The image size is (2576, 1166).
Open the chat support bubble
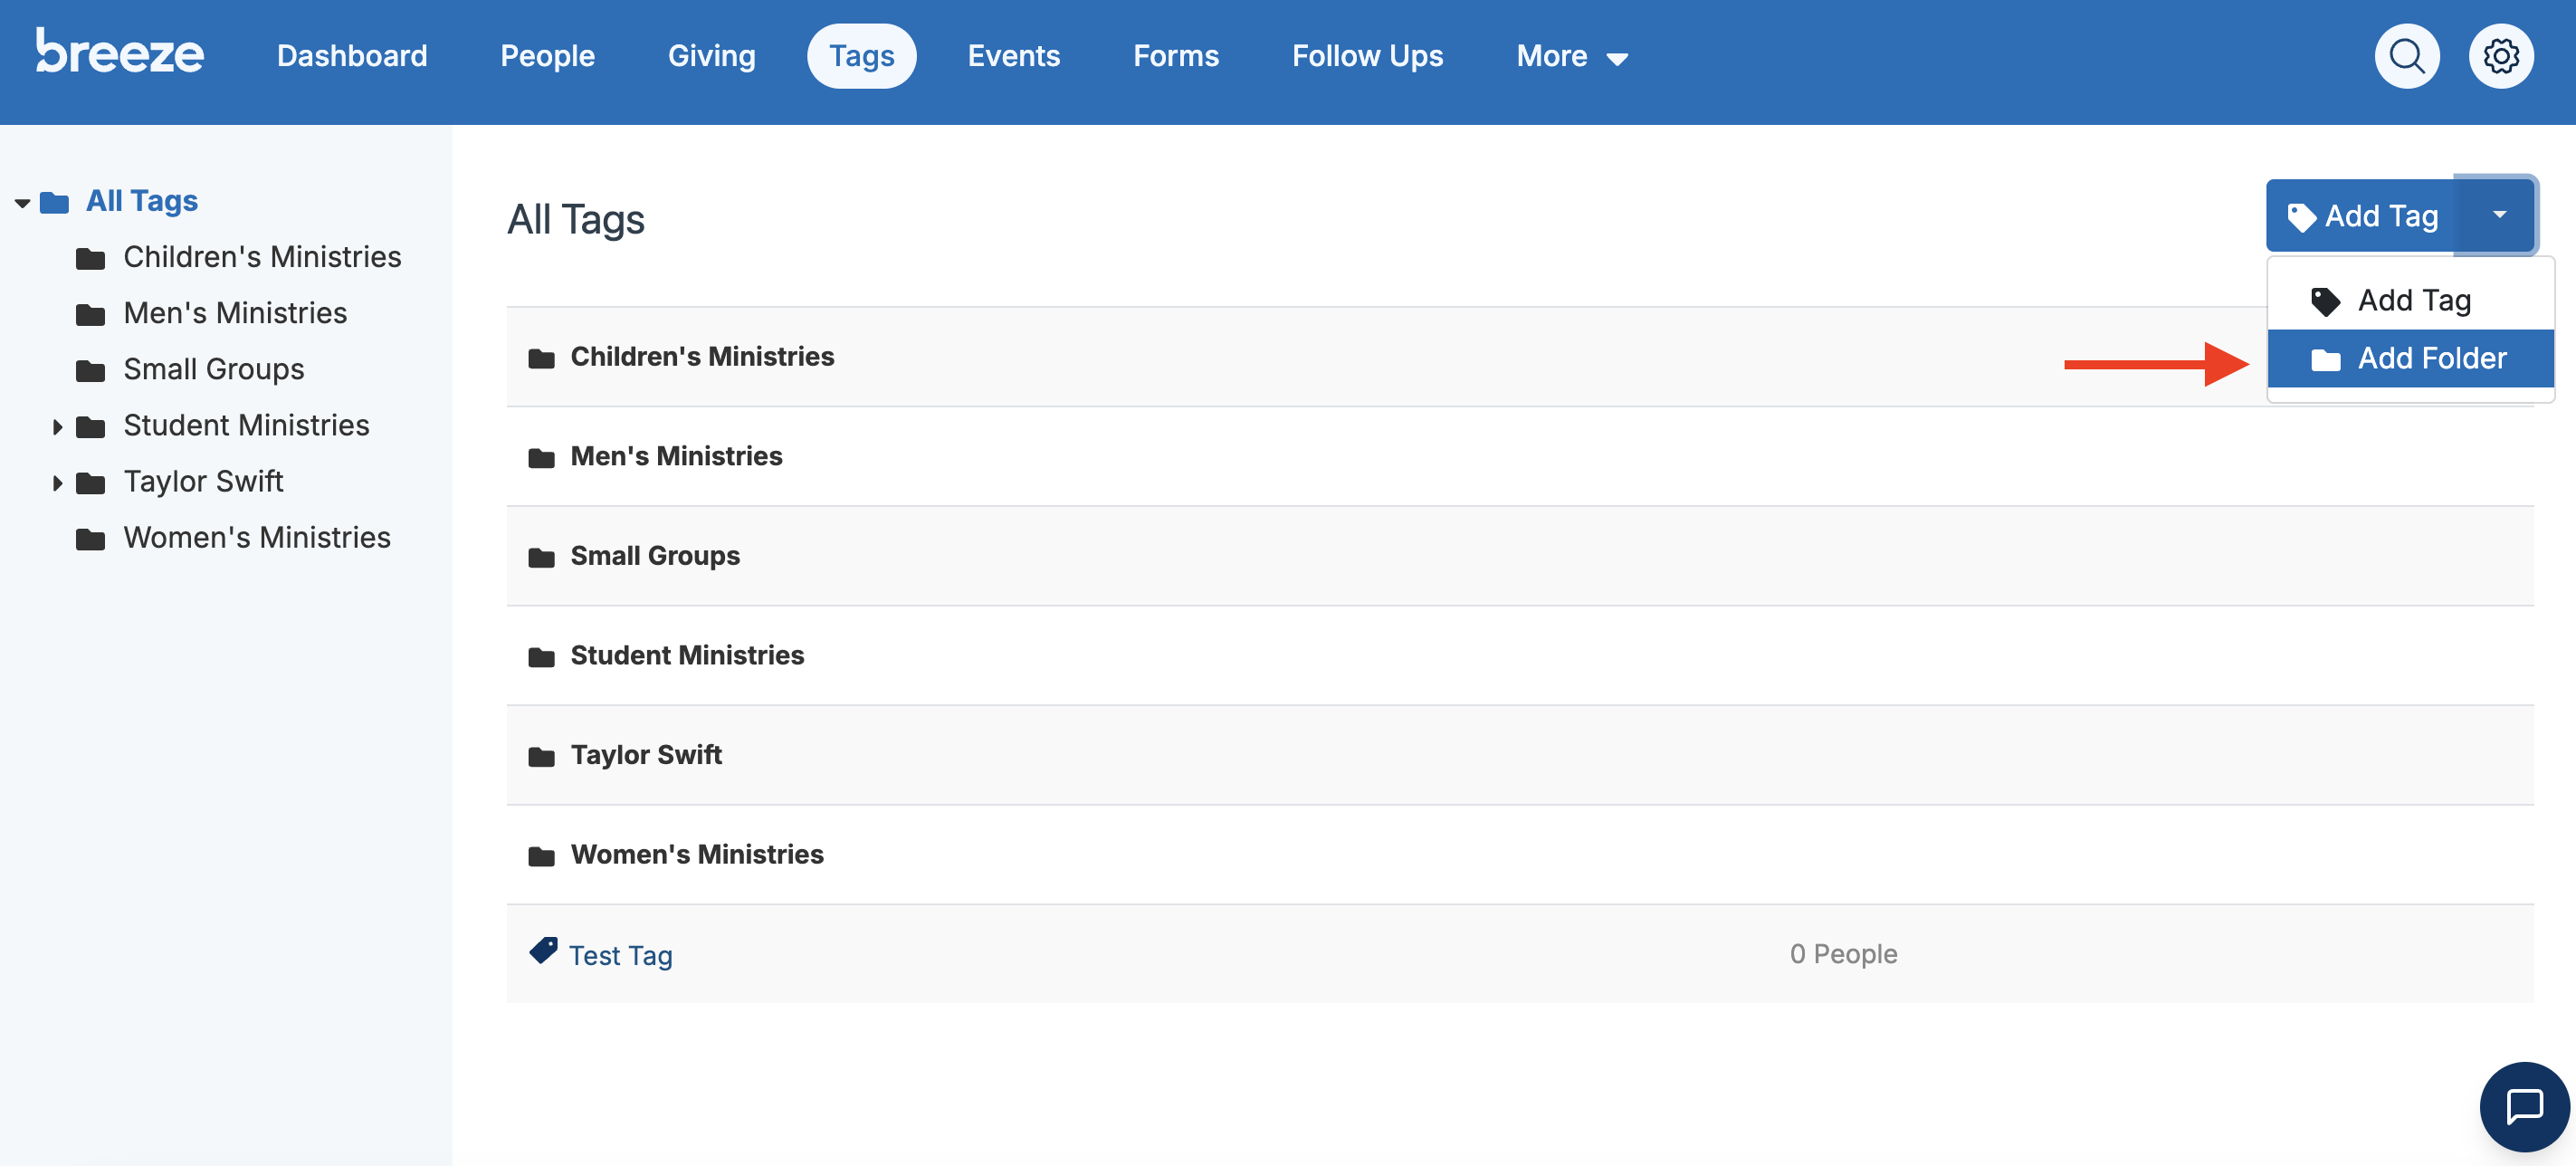point(2524,1106)
